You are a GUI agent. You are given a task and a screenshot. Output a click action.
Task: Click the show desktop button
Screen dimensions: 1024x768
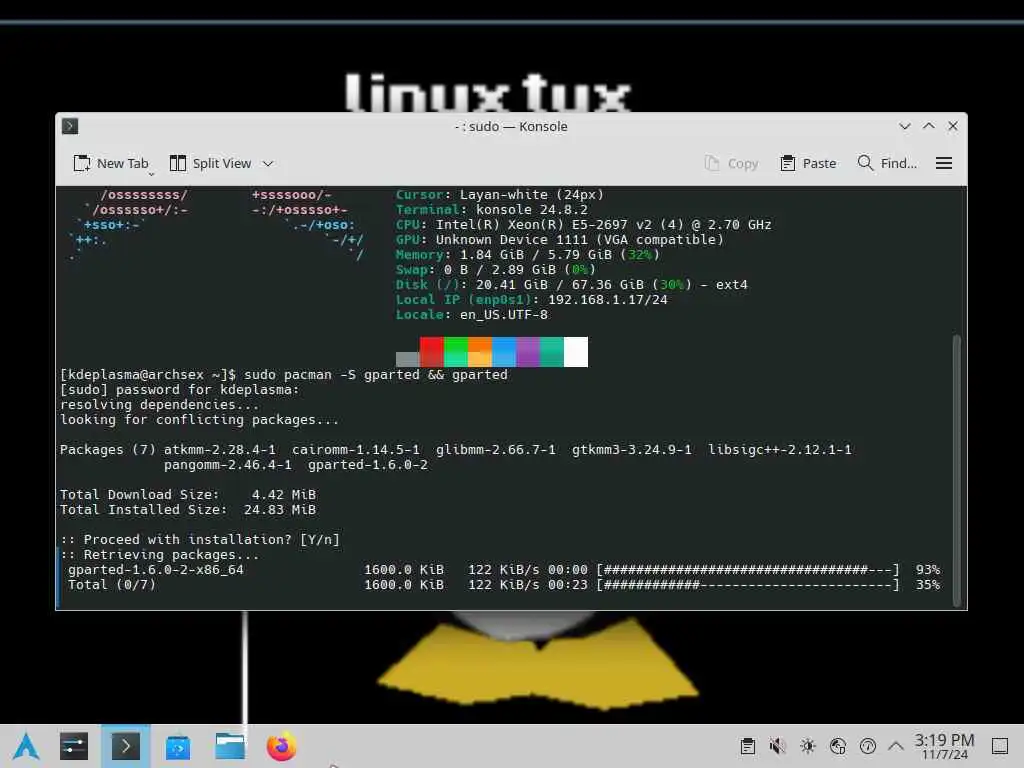click(1000, 746)
